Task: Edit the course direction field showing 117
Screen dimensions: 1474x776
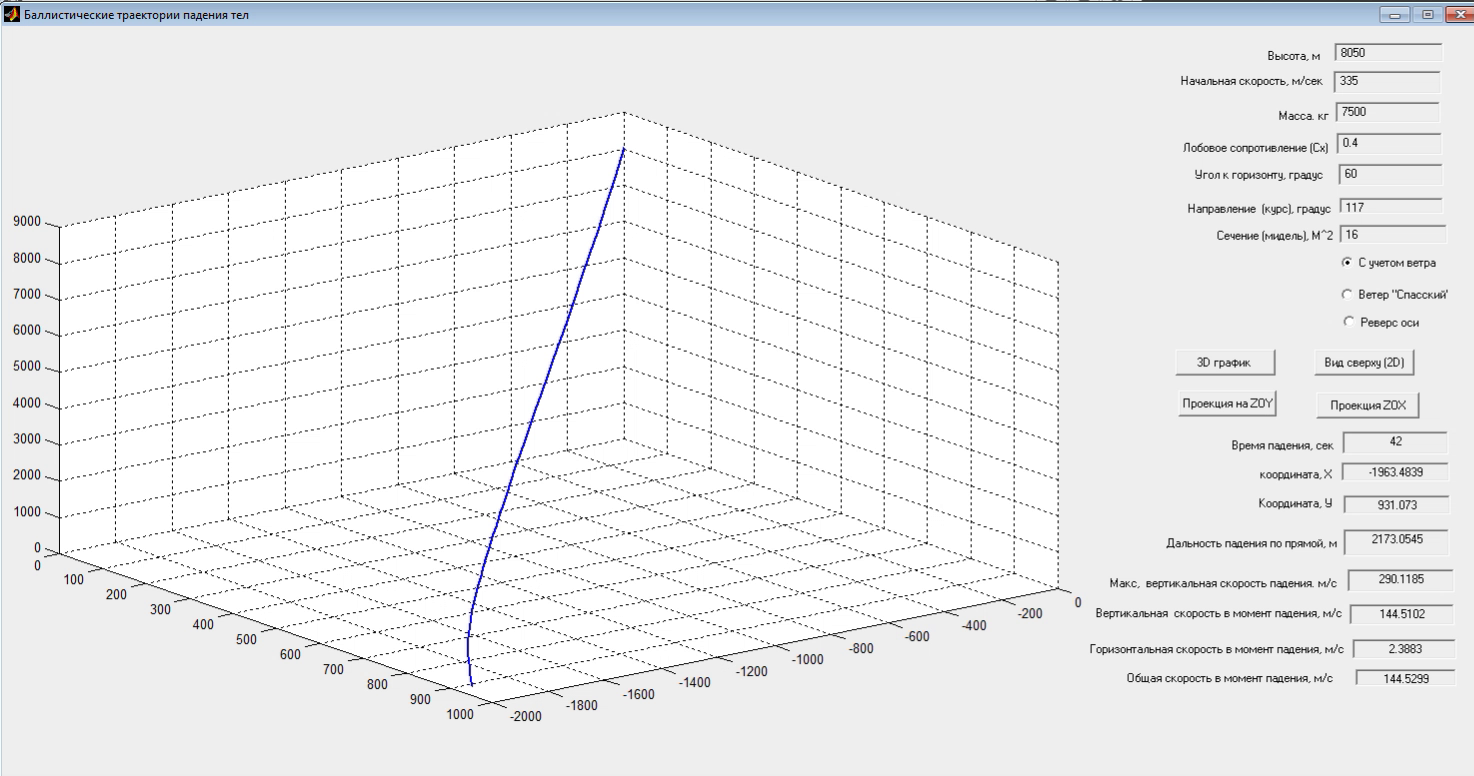Action: (1390, 207)
